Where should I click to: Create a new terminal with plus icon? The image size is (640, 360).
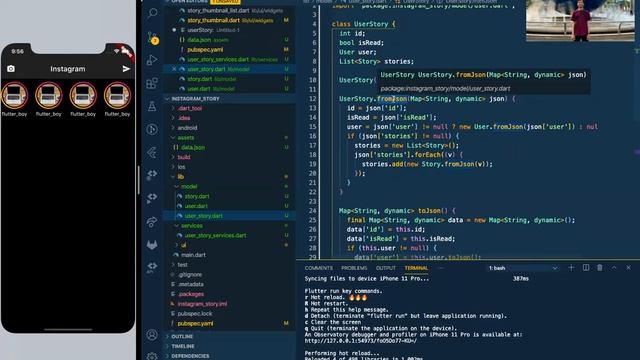pyautogui.click(x=571, y=268)
